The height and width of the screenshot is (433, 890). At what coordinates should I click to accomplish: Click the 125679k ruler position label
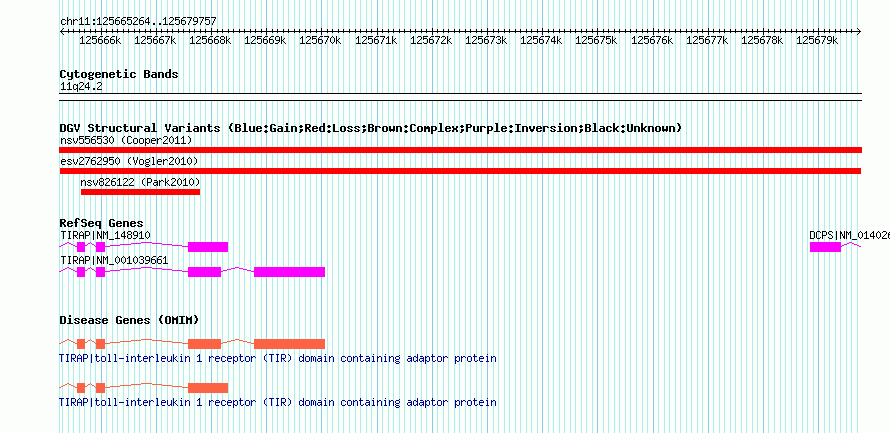click(817, 40)
